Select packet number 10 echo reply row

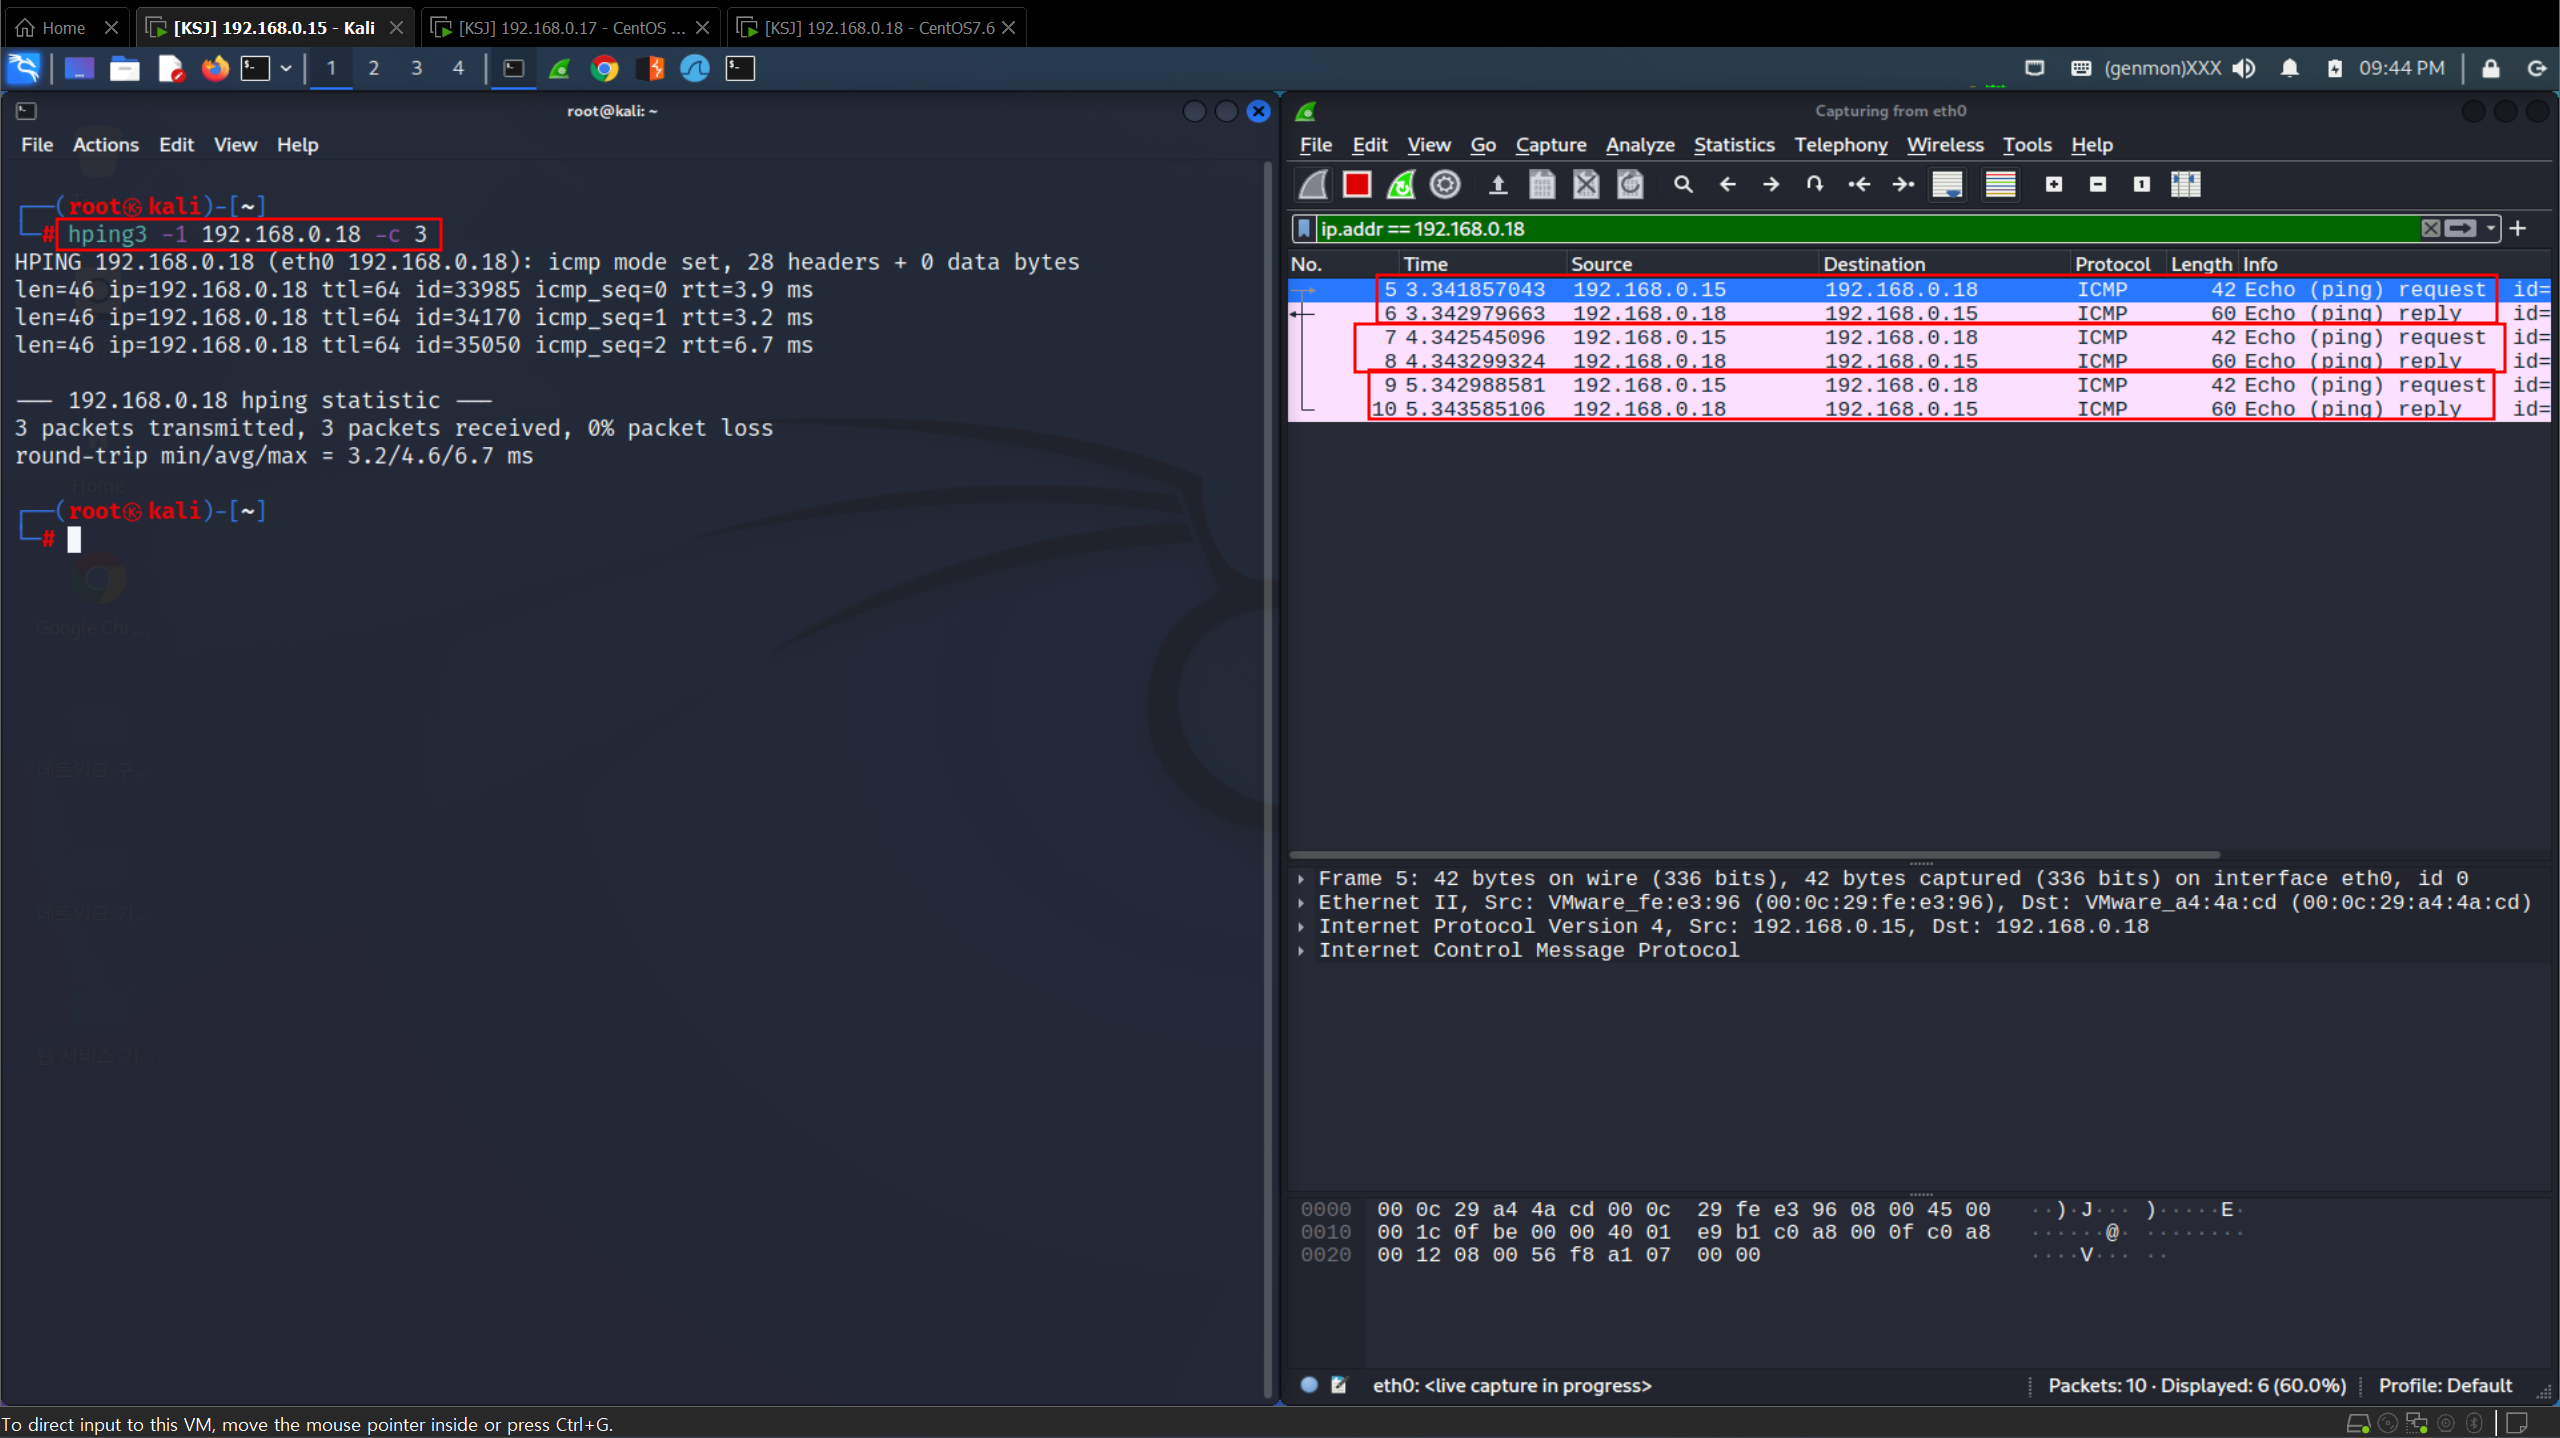pos(1900,409)
